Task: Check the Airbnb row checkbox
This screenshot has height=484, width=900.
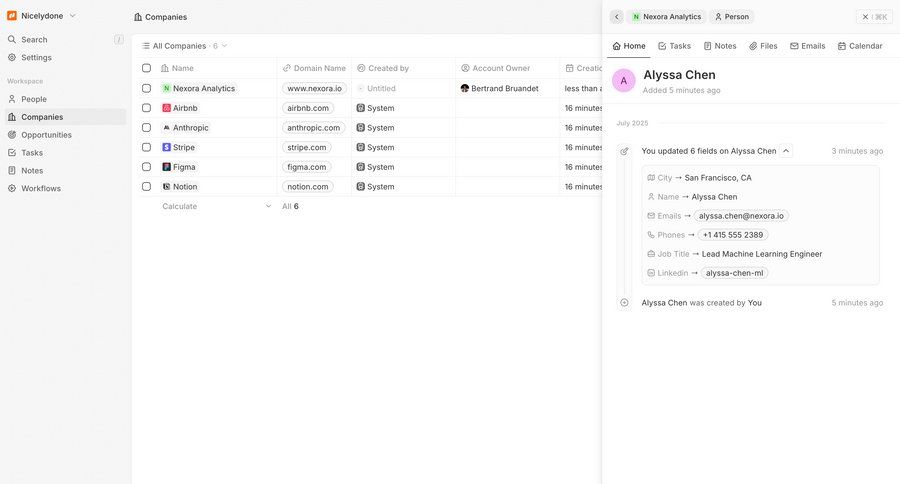Action: (x=146, y=108)
